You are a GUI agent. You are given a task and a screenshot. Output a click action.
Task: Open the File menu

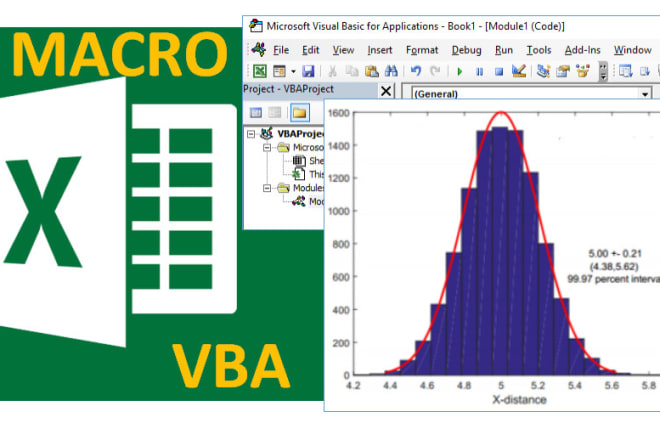[x=281, y=50]
